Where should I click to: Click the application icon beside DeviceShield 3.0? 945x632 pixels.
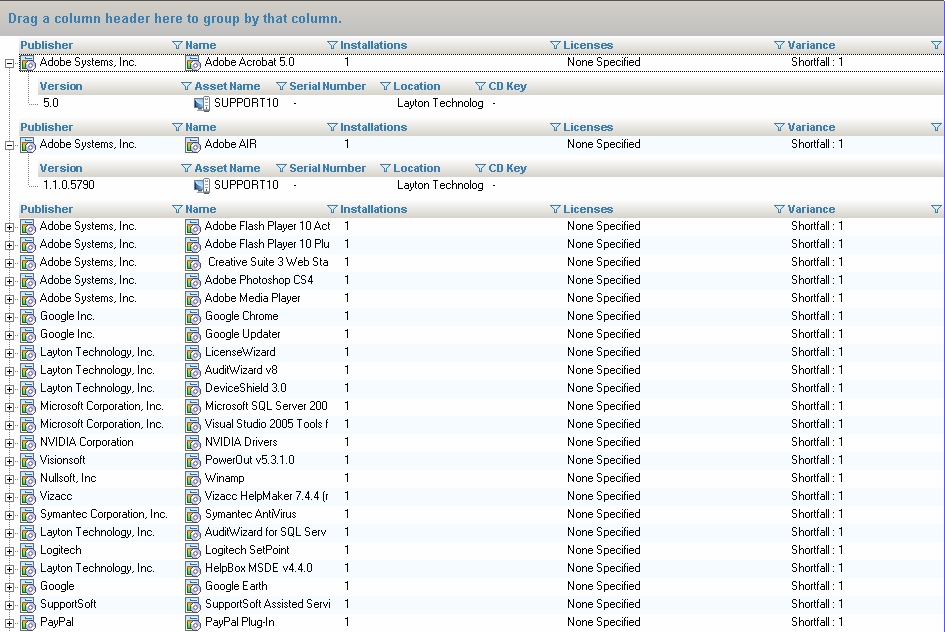click(x=193, y=389)
